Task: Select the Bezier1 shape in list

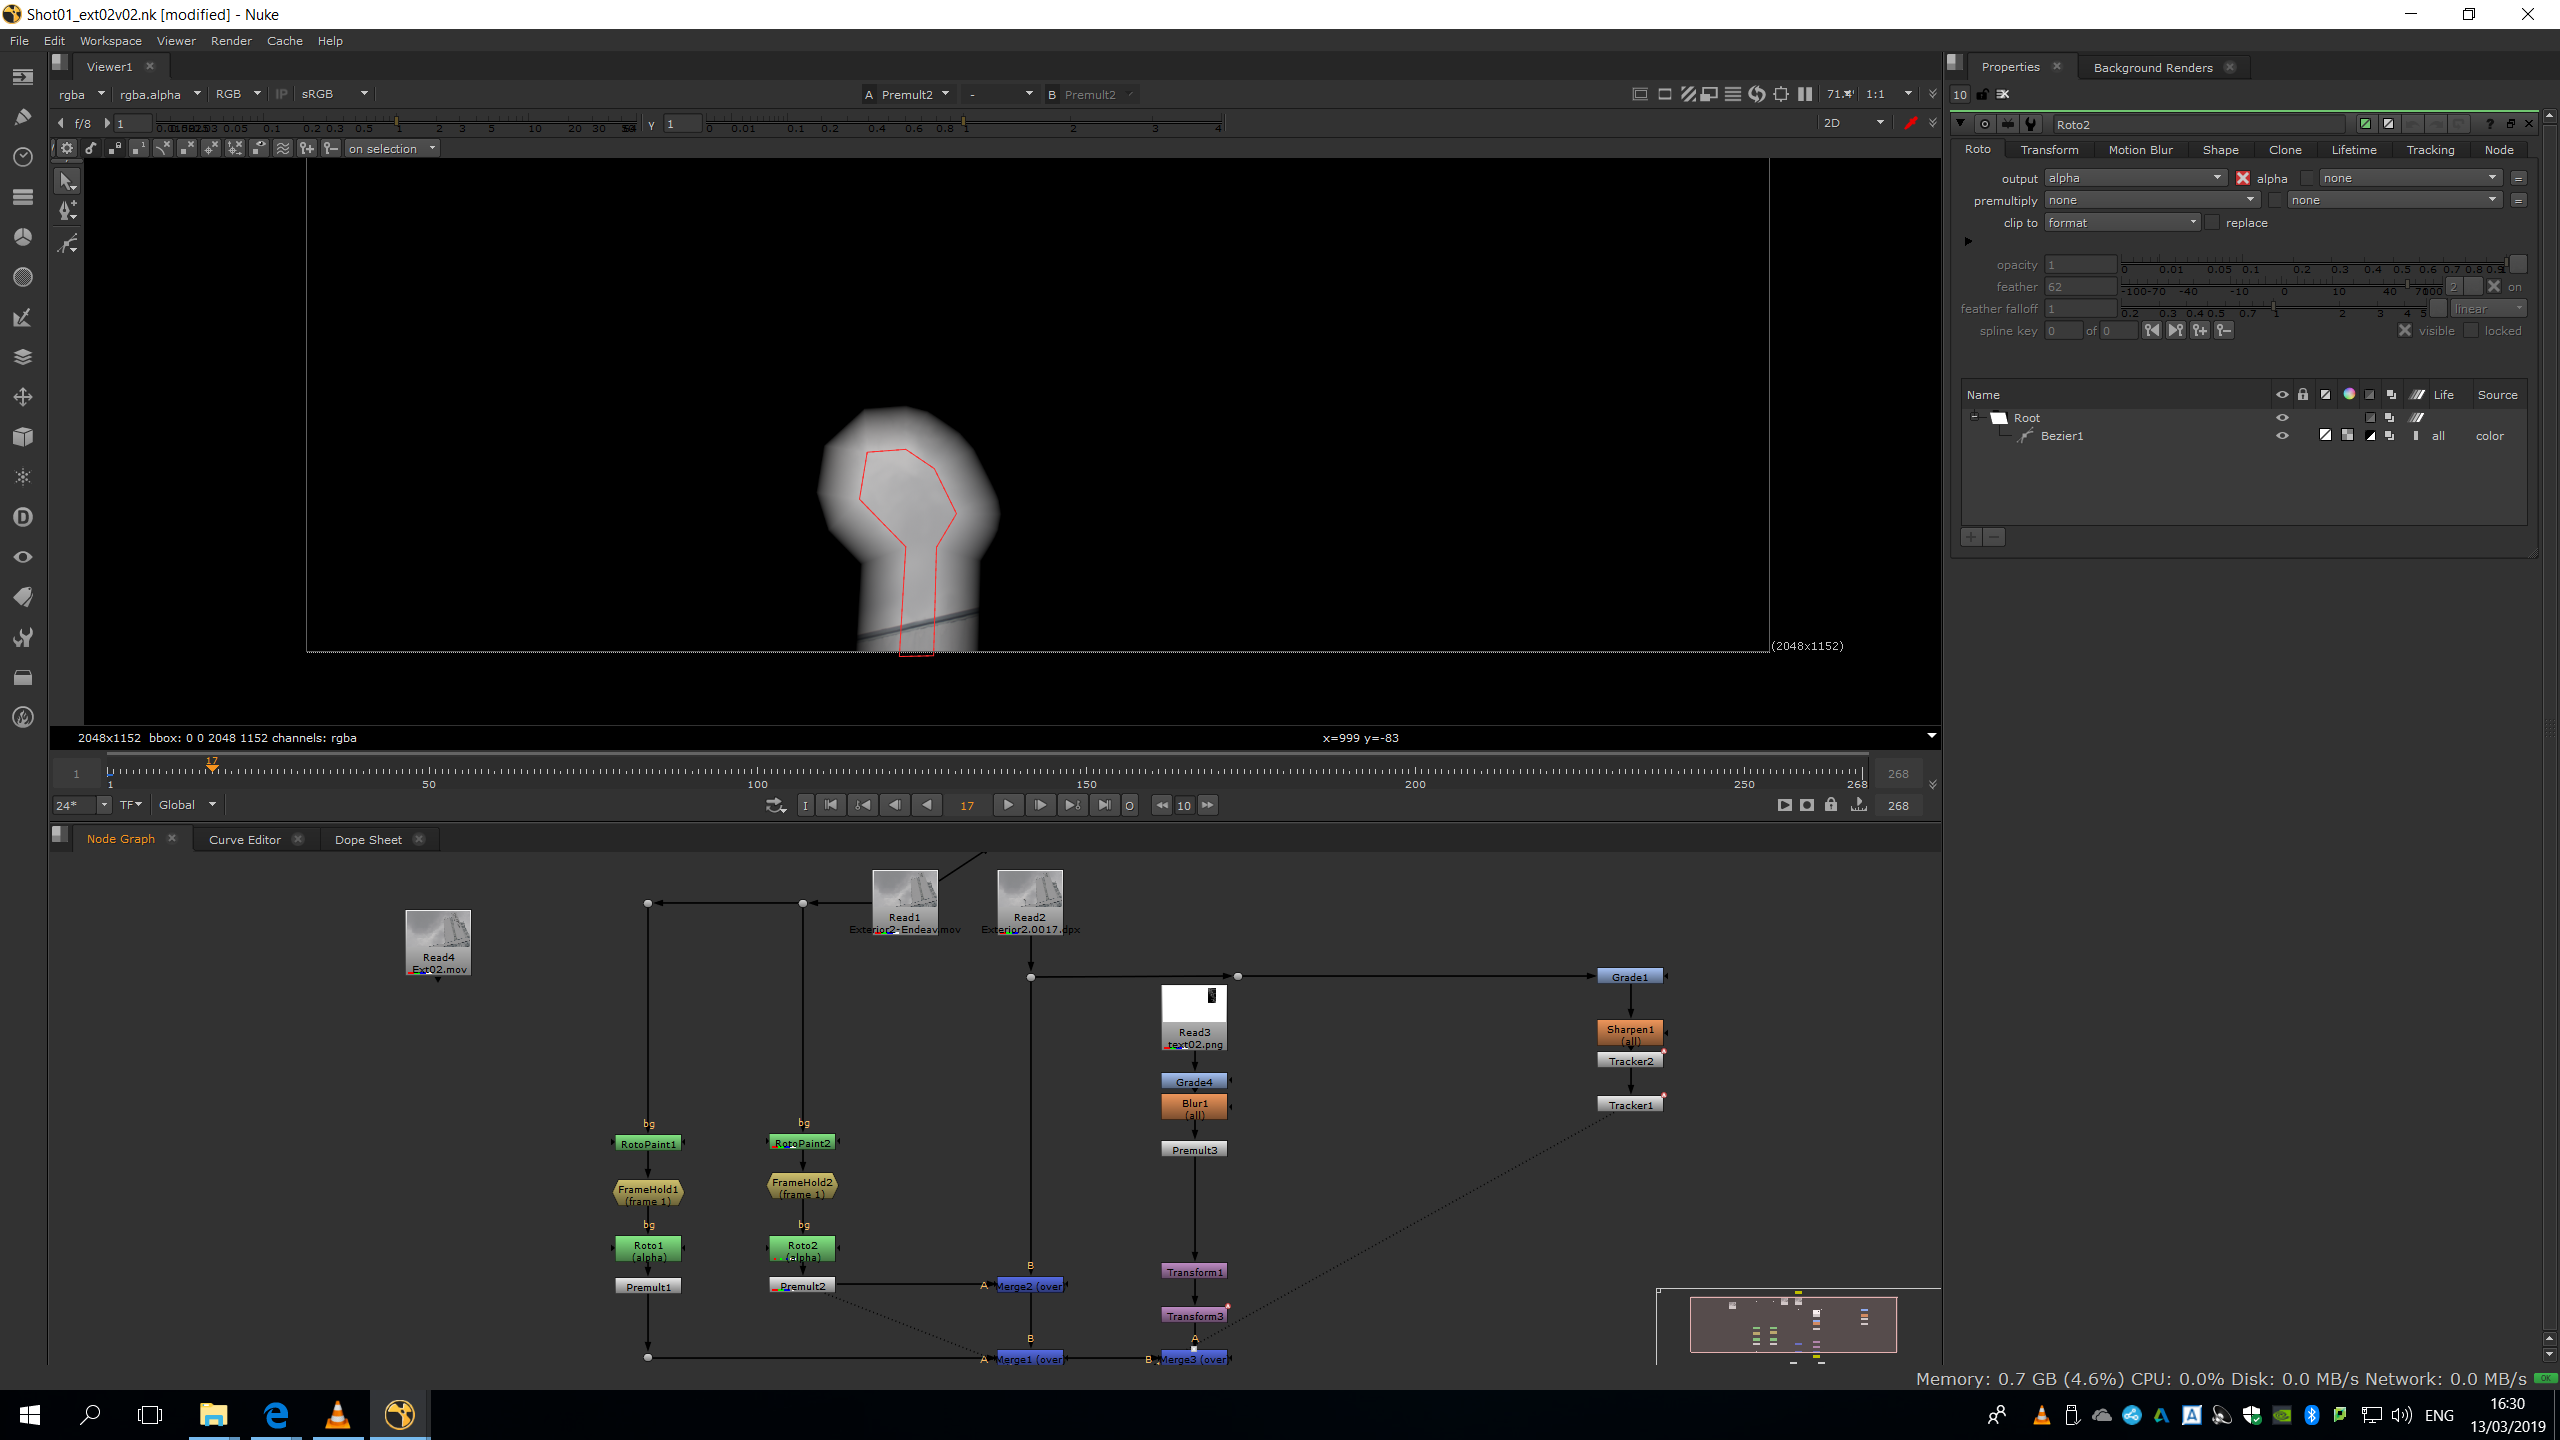Action: point(2062,436)
